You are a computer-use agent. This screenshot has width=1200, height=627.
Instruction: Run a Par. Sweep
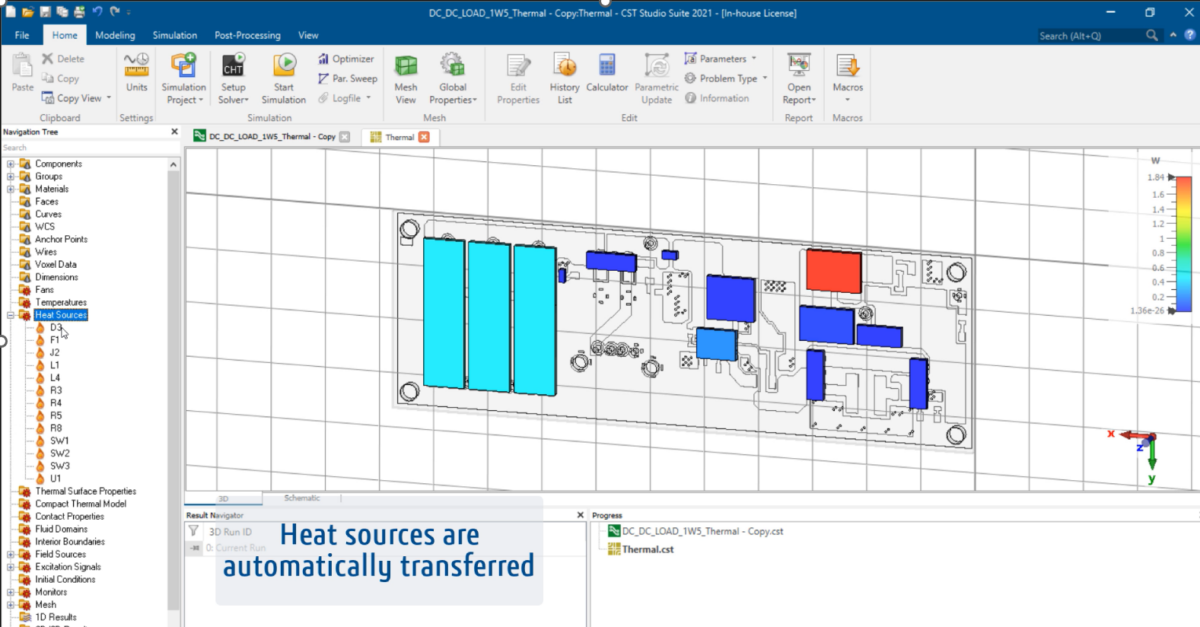[347, 78]
